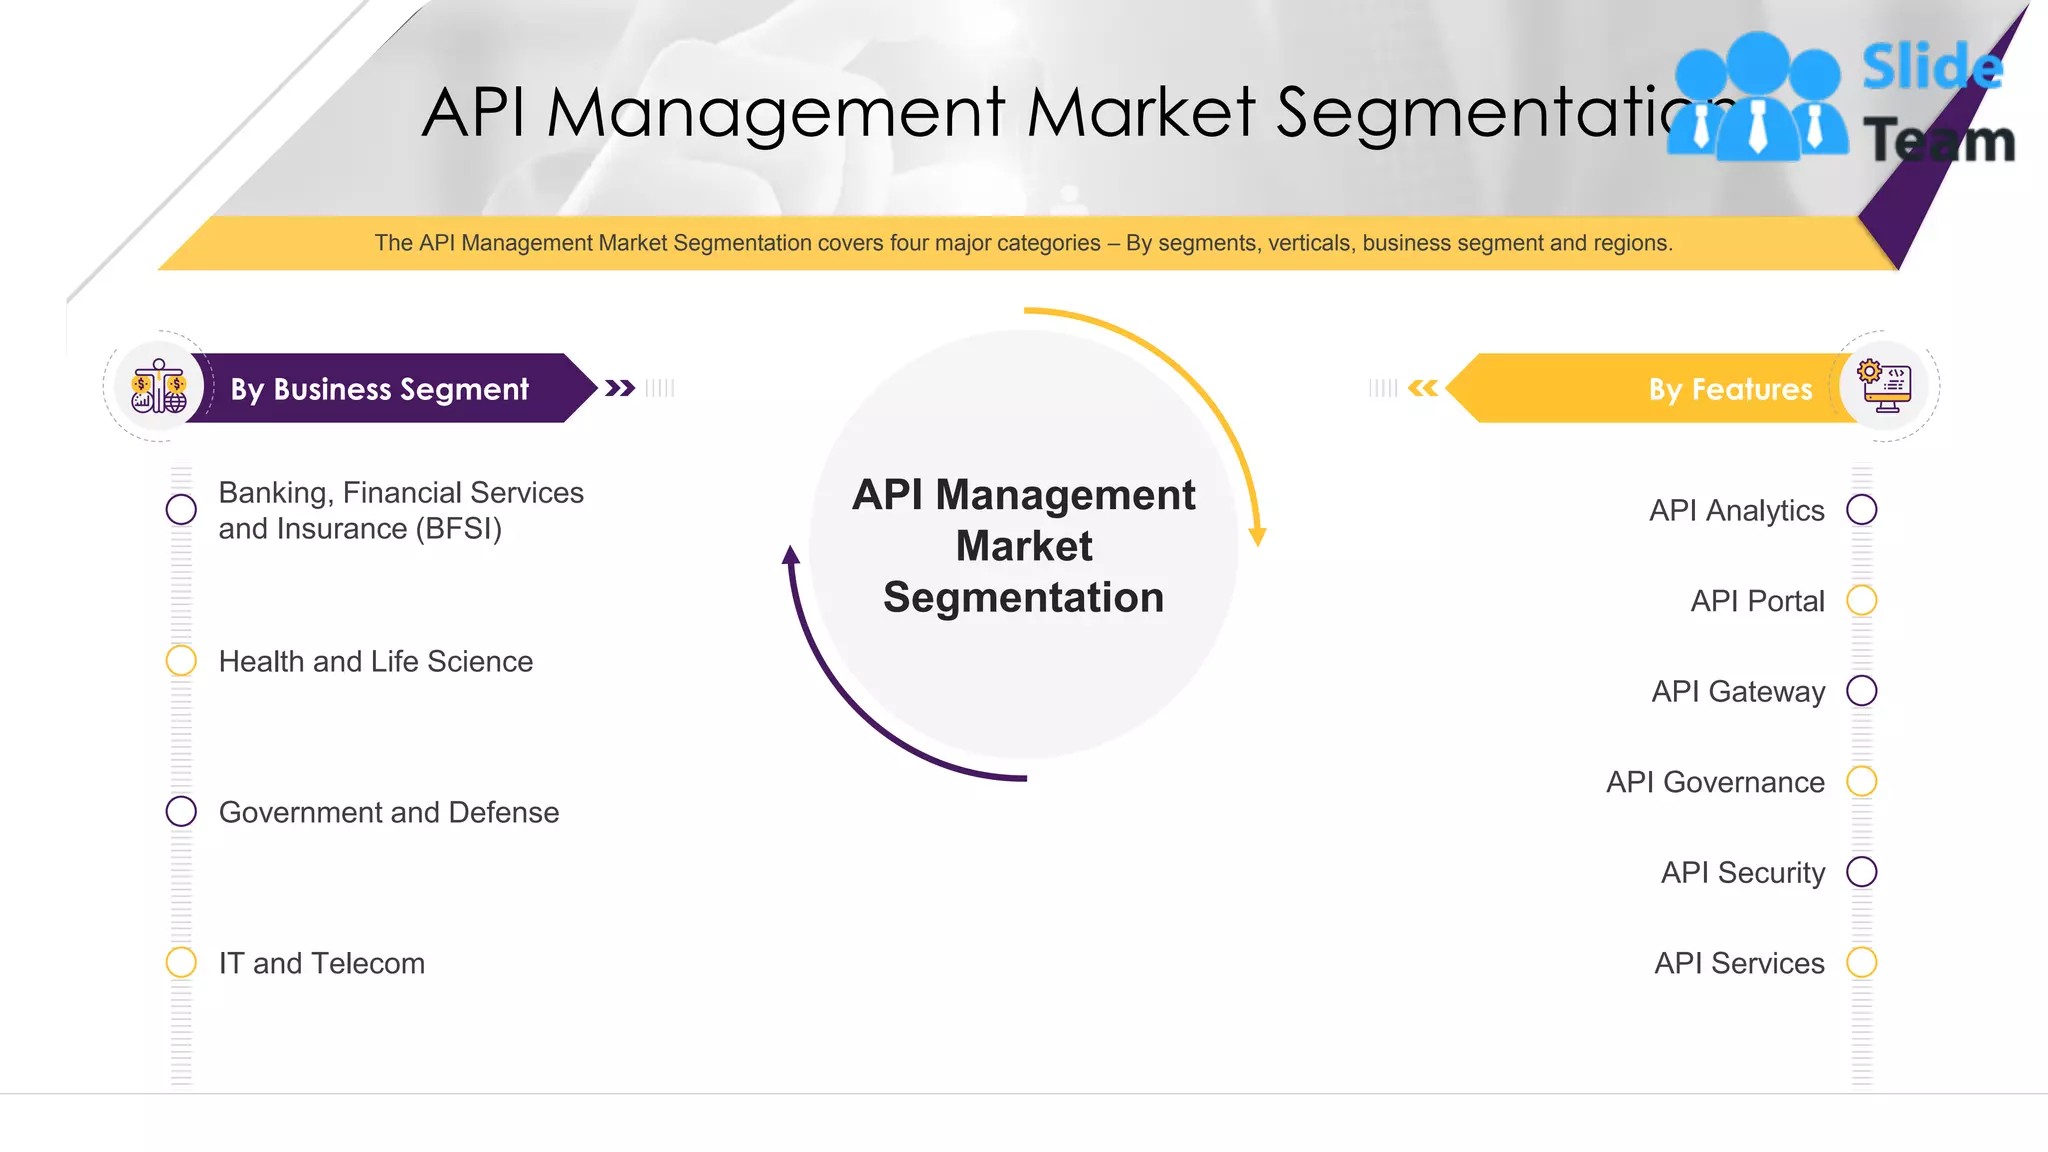Click the API Governance label
Image resolution: width=2048 pixels, height=1152 pixels.
(x=1715, y=782)
